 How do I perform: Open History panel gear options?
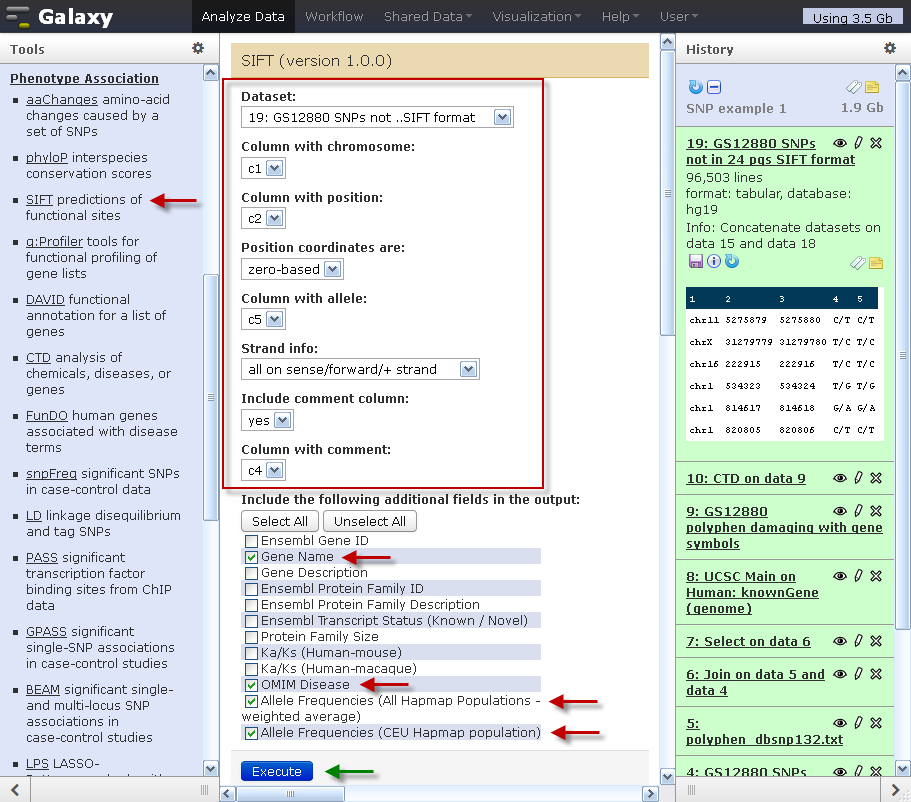coord(890,48)
